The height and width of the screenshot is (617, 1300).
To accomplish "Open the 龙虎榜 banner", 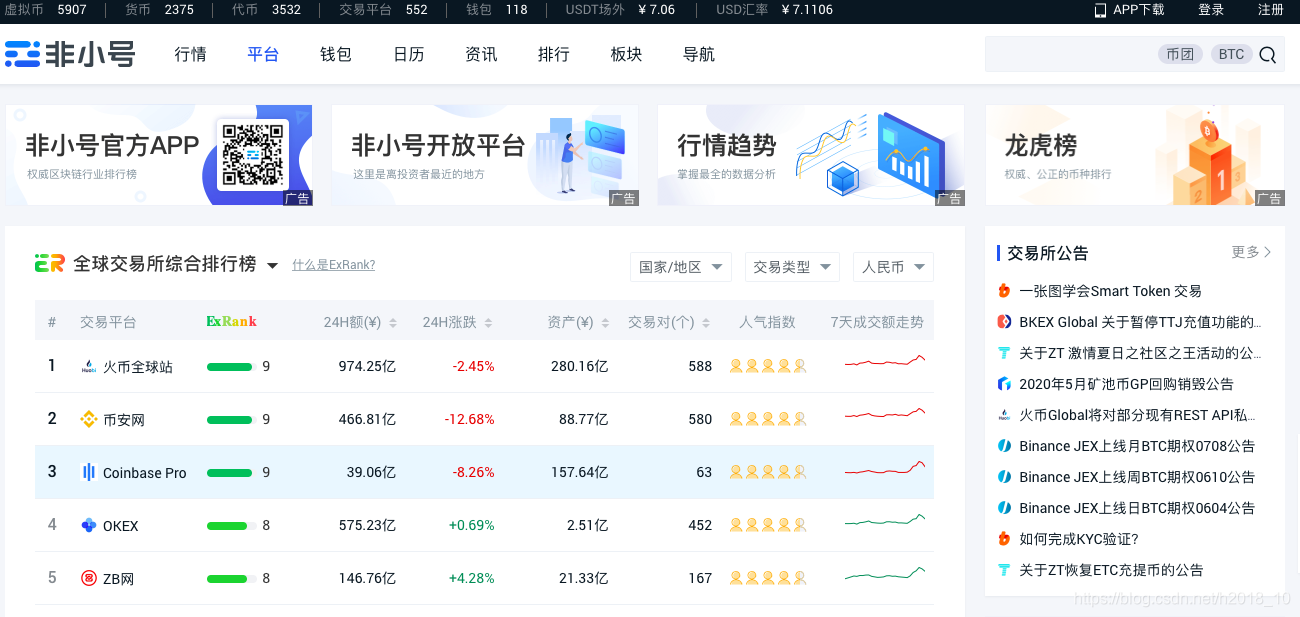I will (1135, 155).
